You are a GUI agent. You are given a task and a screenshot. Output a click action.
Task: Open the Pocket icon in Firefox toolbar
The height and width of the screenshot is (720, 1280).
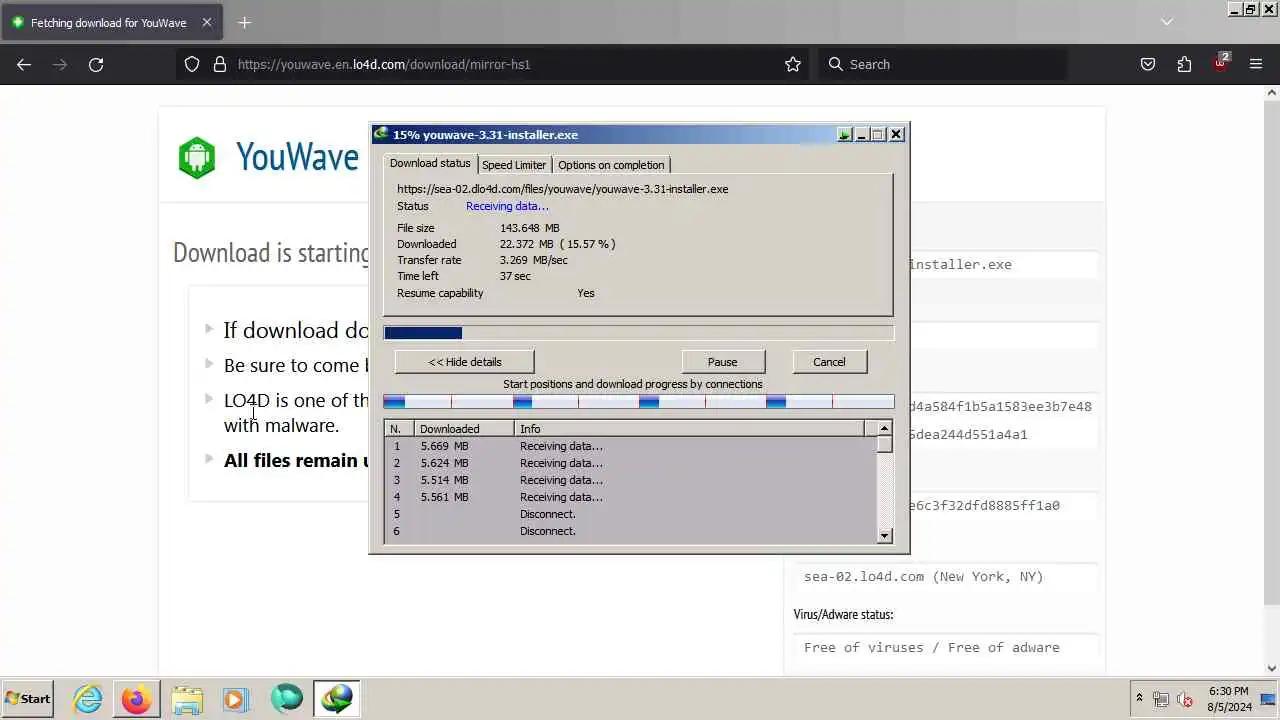coord(1148,64)
